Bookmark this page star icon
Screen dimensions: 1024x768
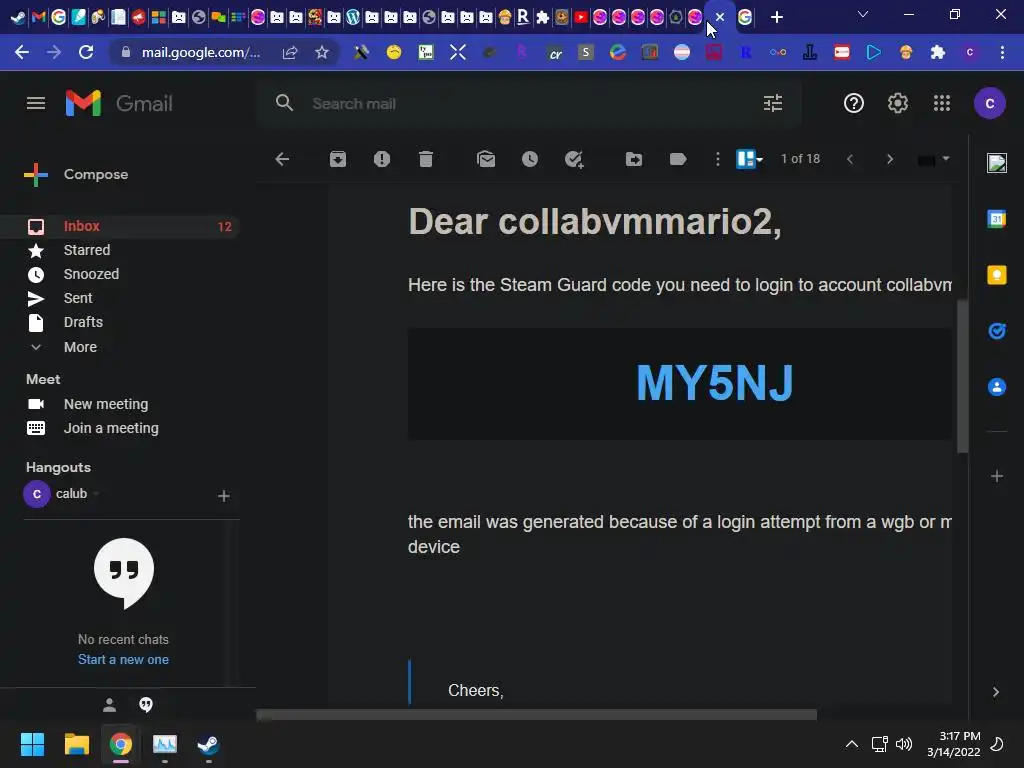pyautogui.click(x=321, y=52)
